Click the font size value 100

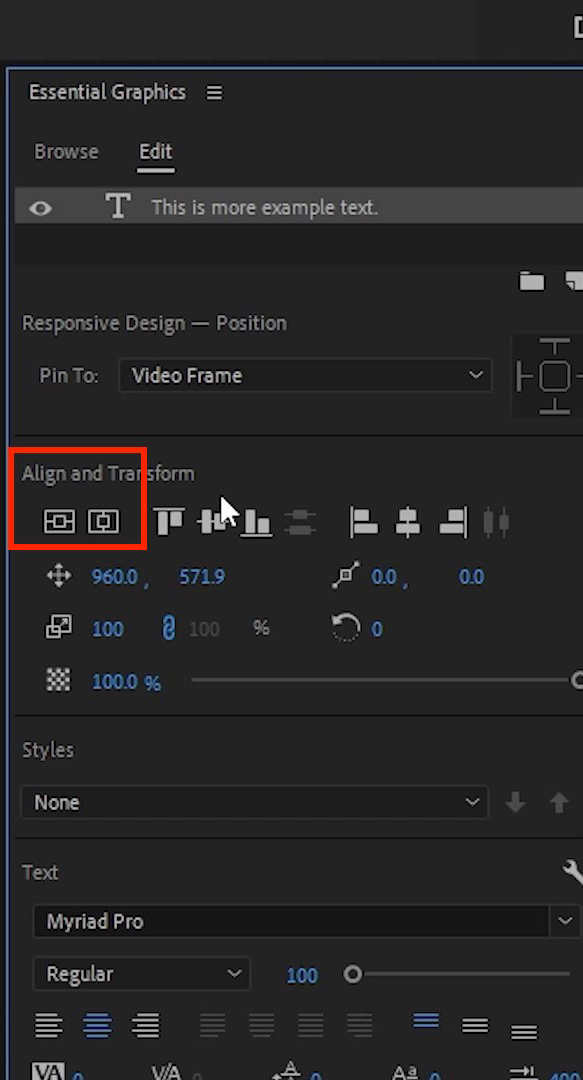302,975
